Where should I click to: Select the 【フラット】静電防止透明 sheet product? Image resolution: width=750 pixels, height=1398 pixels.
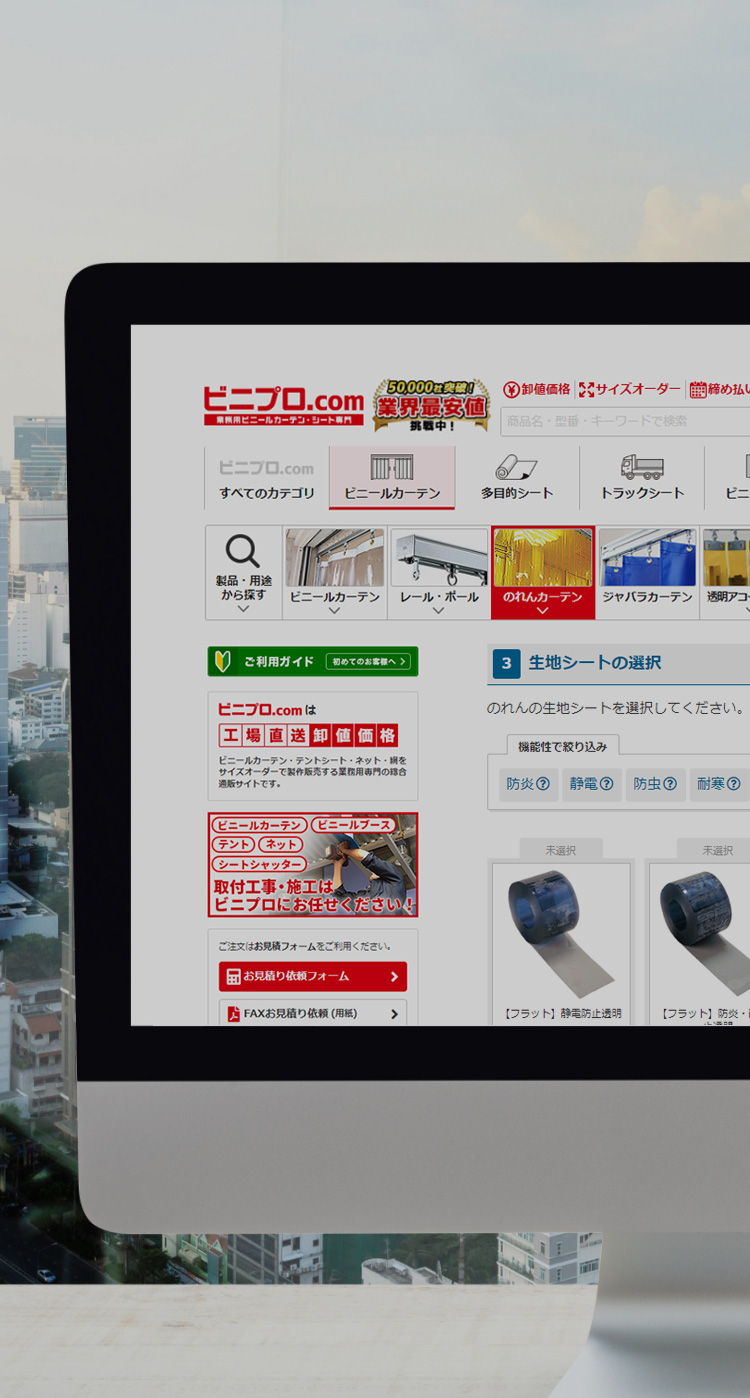point(562,941)
